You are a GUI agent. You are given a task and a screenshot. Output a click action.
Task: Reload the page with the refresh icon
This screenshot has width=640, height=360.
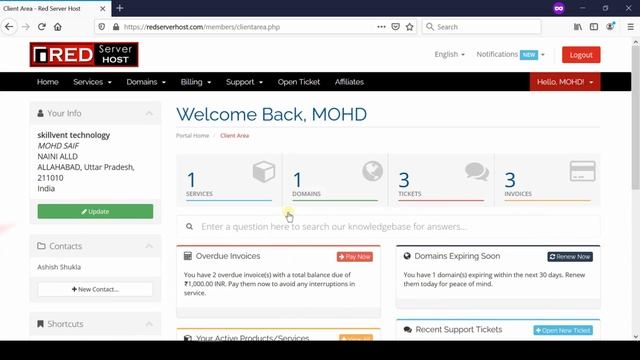click(42, 27)
